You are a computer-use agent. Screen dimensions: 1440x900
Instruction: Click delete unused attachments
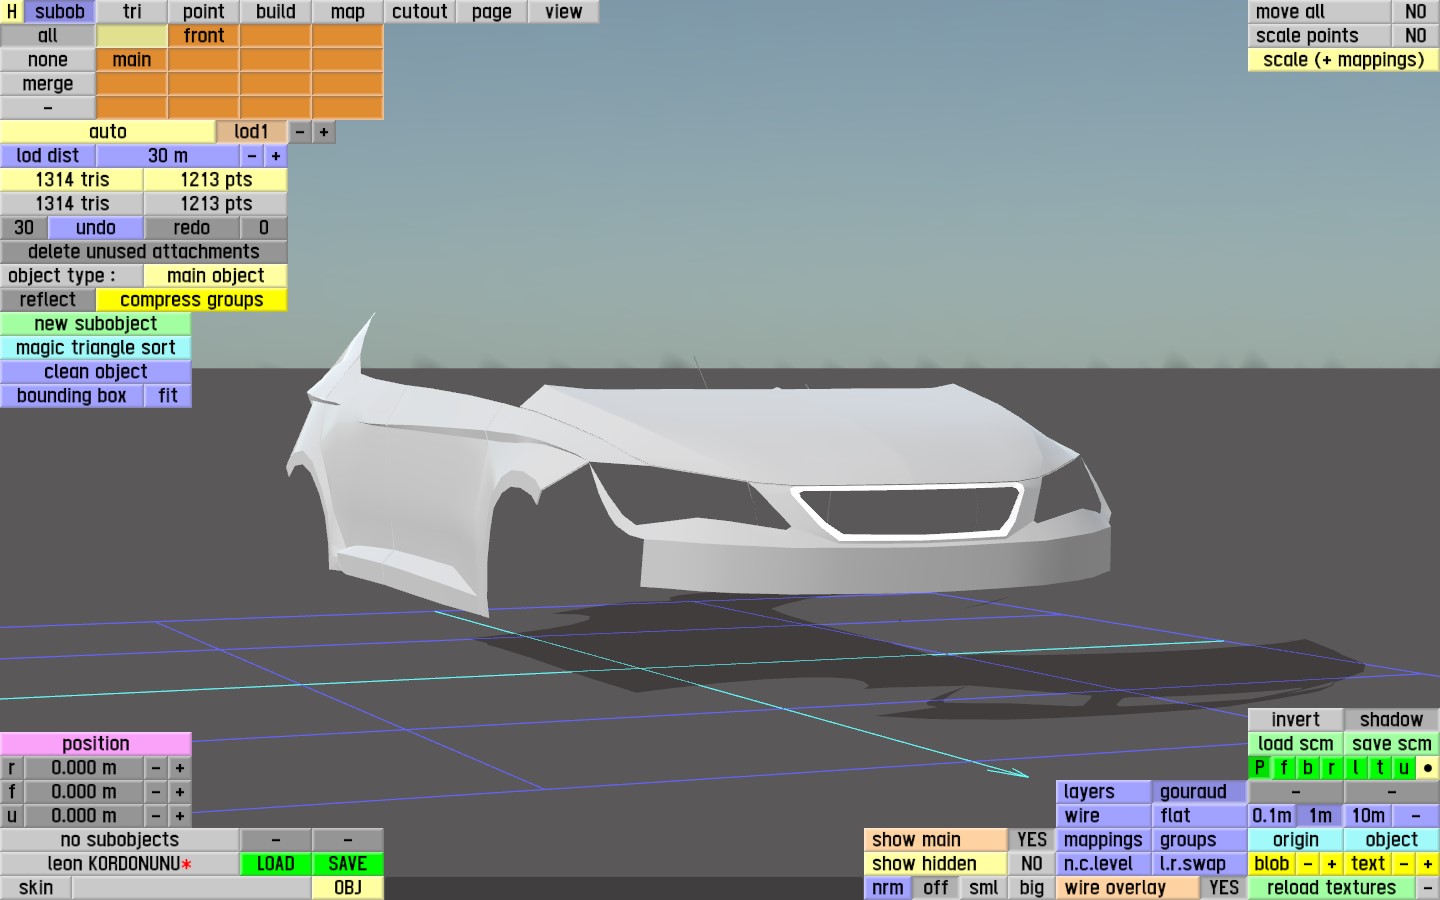tap(144, 252)
